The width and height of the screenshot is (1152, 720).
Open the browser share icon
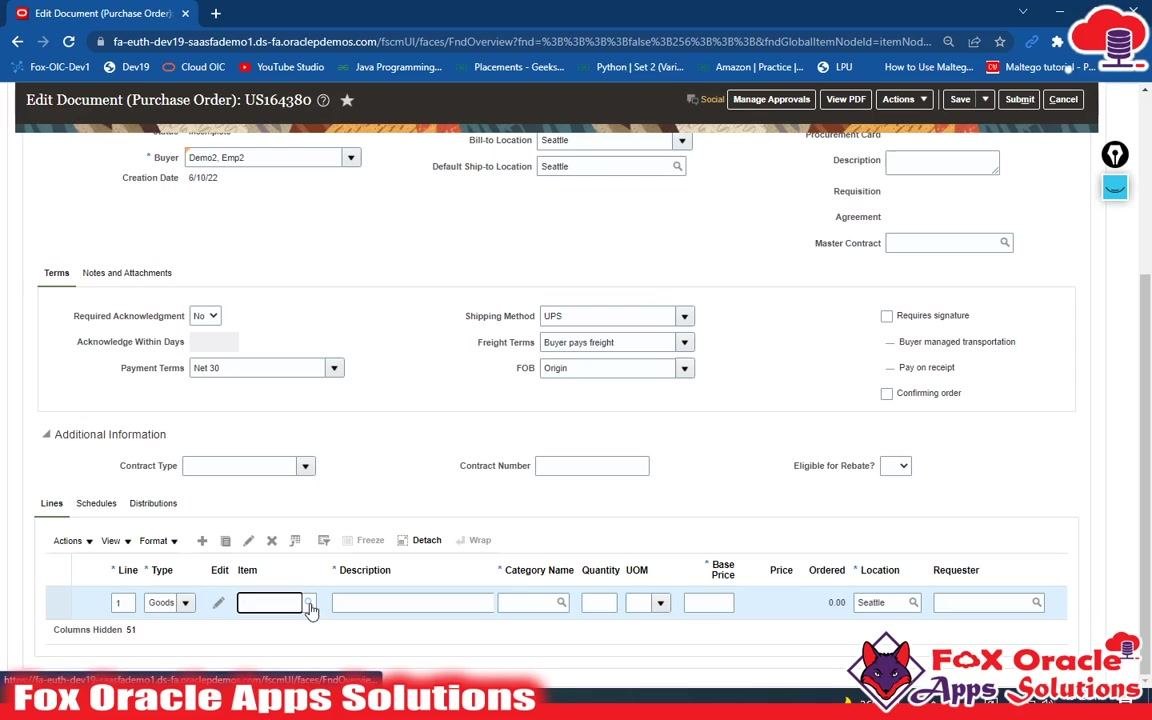974,42
